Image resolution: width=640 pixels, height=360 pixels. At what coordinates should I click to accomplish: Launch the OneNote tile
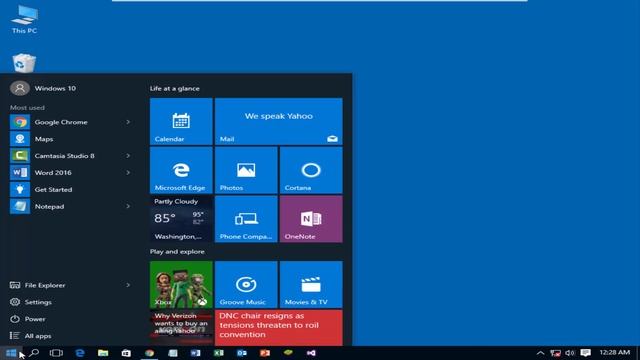pyautogui.click(x=311, y=219)
